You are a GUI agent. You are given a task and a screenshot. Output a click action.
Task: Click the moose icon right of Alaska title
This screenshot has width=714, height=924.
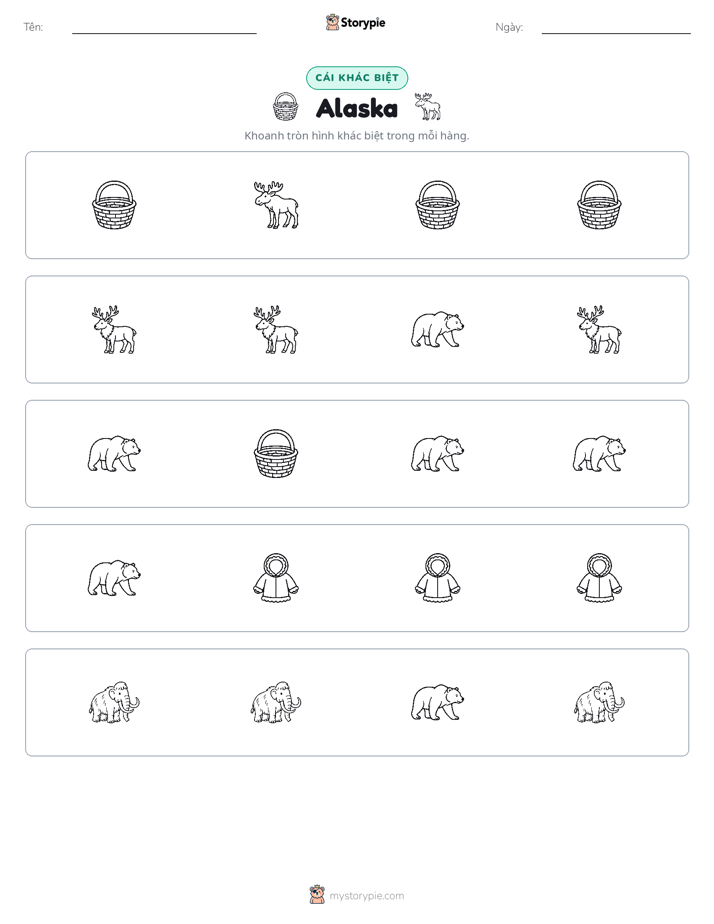coord(428,107)
